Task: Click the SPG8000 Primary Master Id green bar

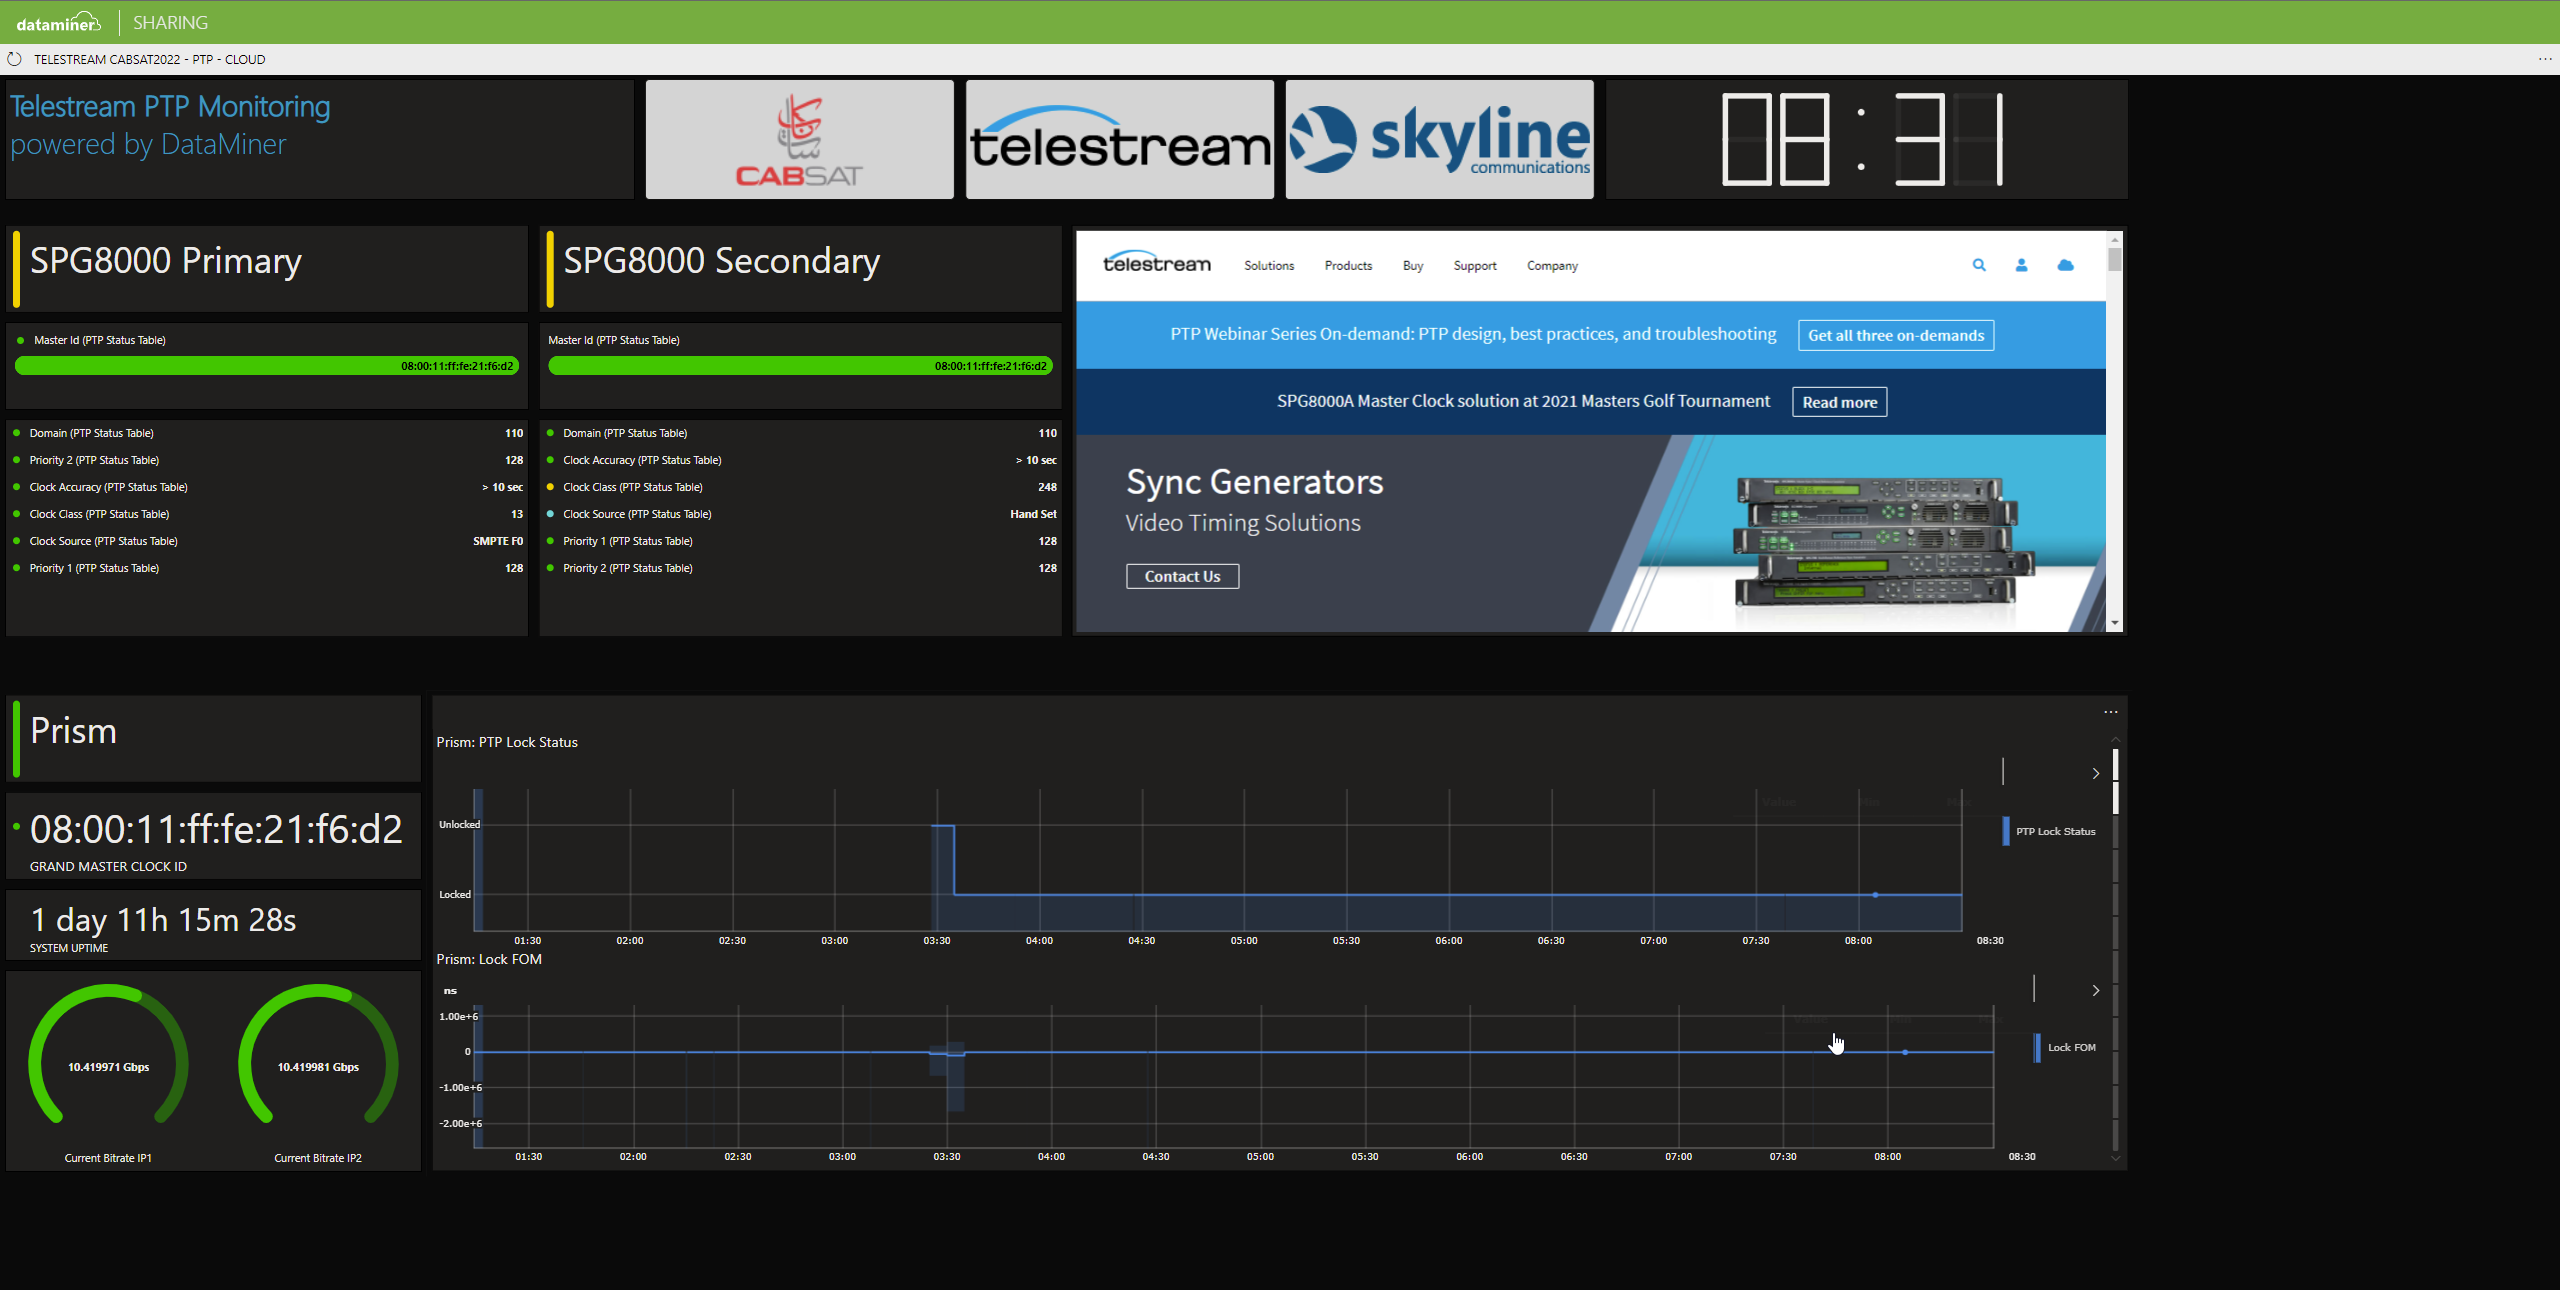Action: coord(267,366)
